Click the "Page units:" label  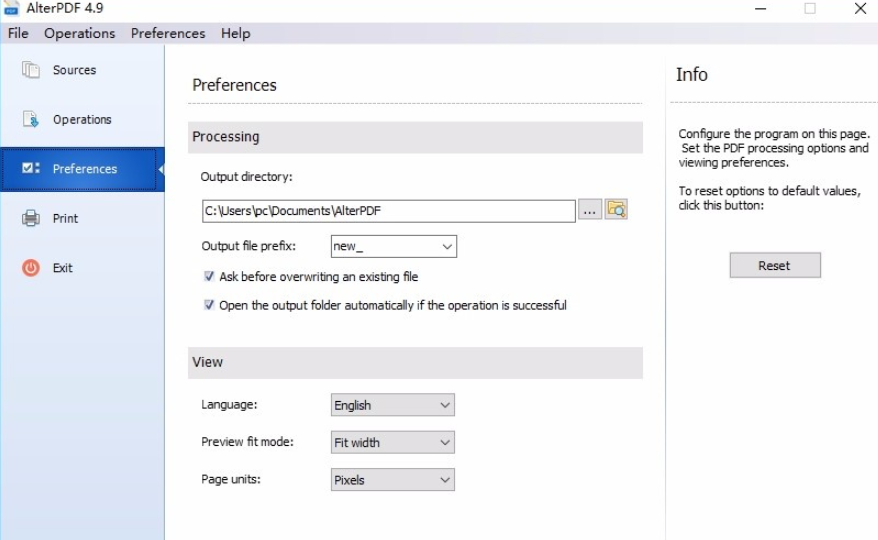tap(231, 480)
